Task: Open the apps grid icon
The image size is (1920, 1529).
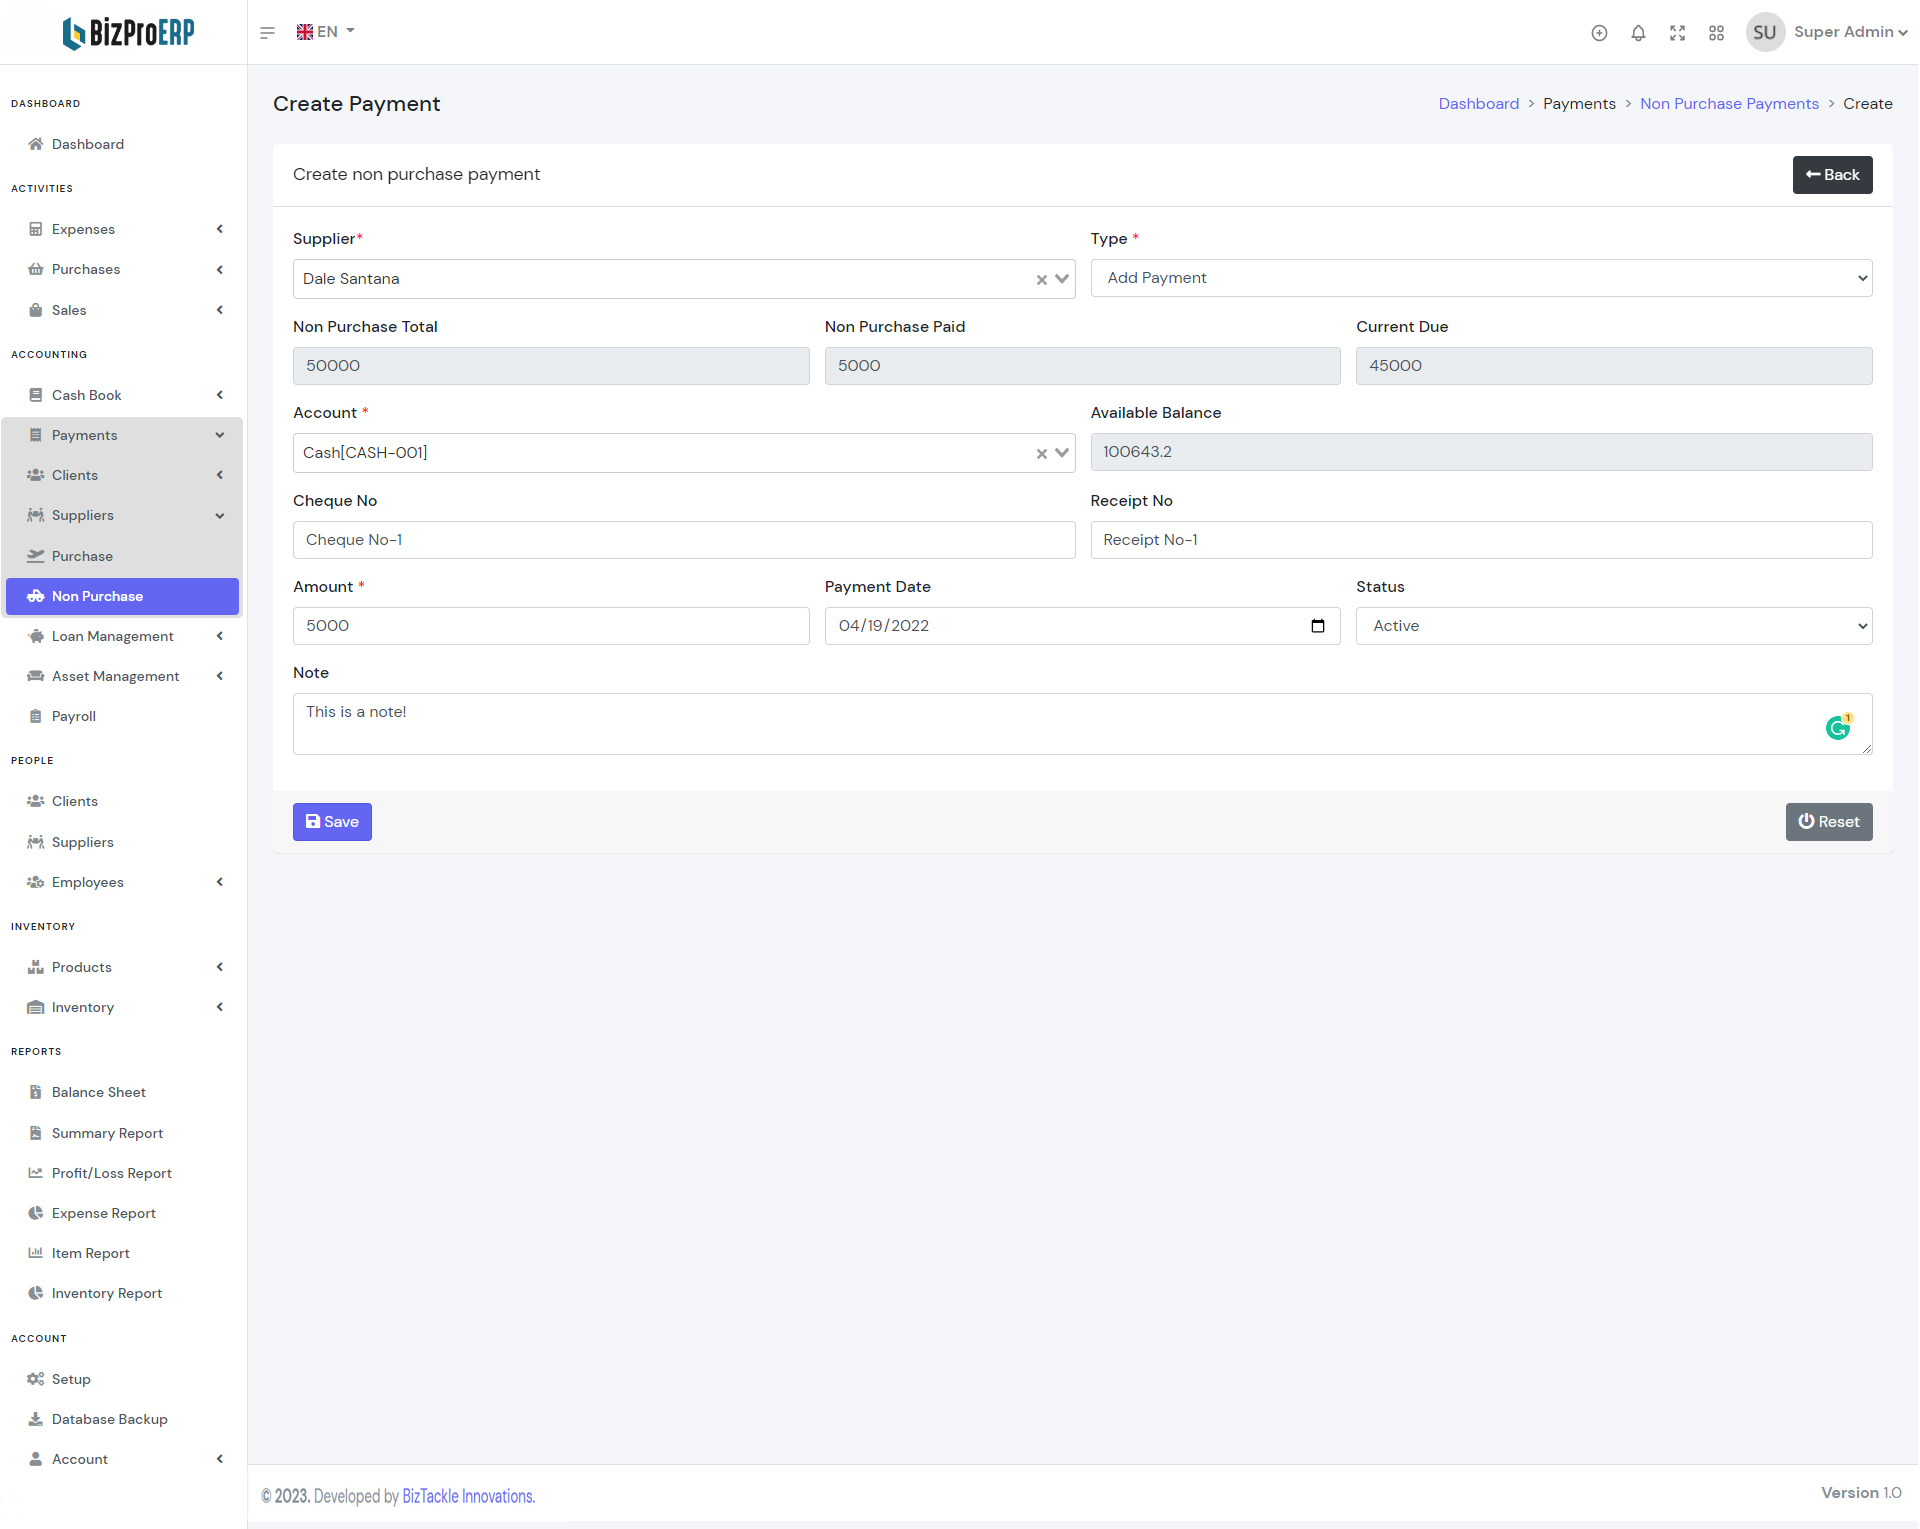Action: point(1716,33)
